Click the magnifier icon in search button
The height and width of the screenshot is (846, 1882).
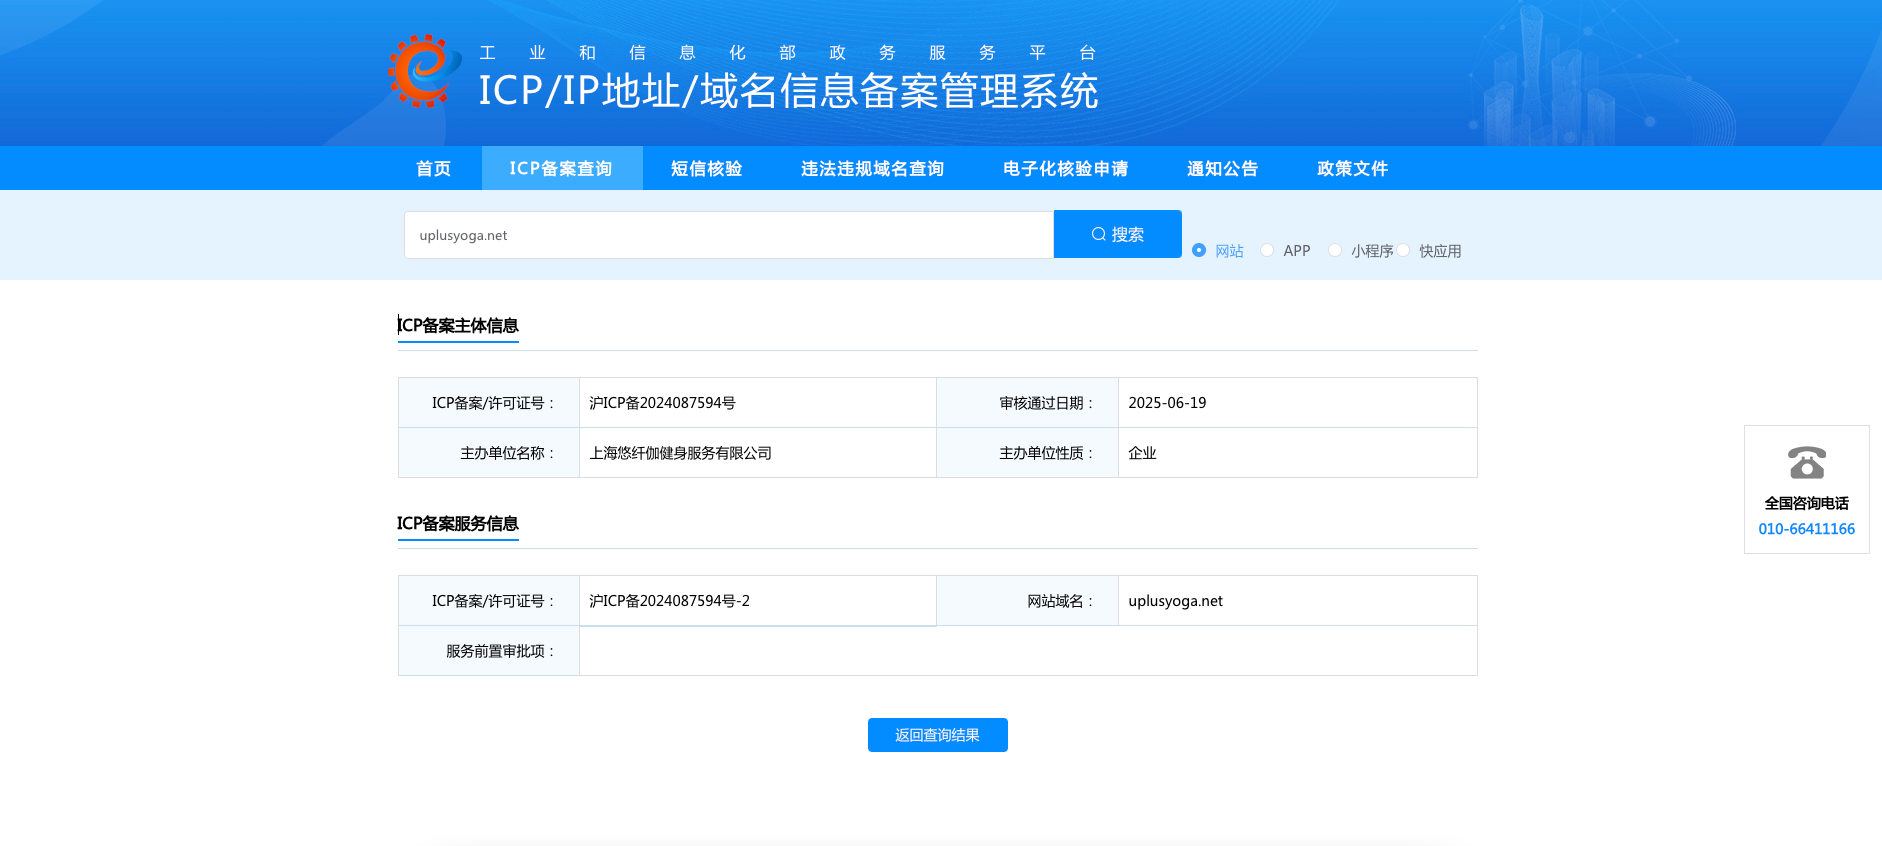1098,234
